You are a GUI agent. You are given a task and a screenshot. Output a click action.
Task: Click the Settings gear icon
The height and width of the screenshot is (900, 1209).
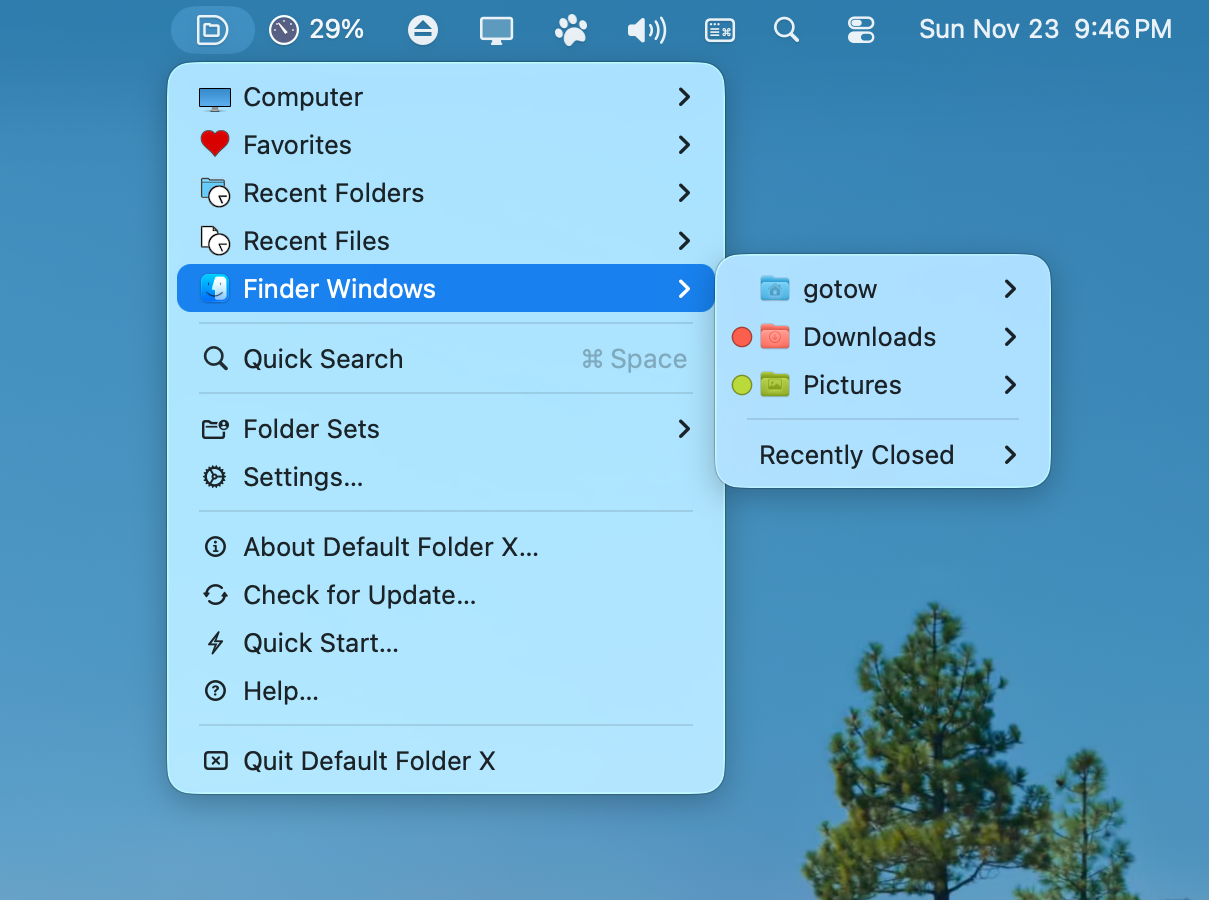pos(215,477)
